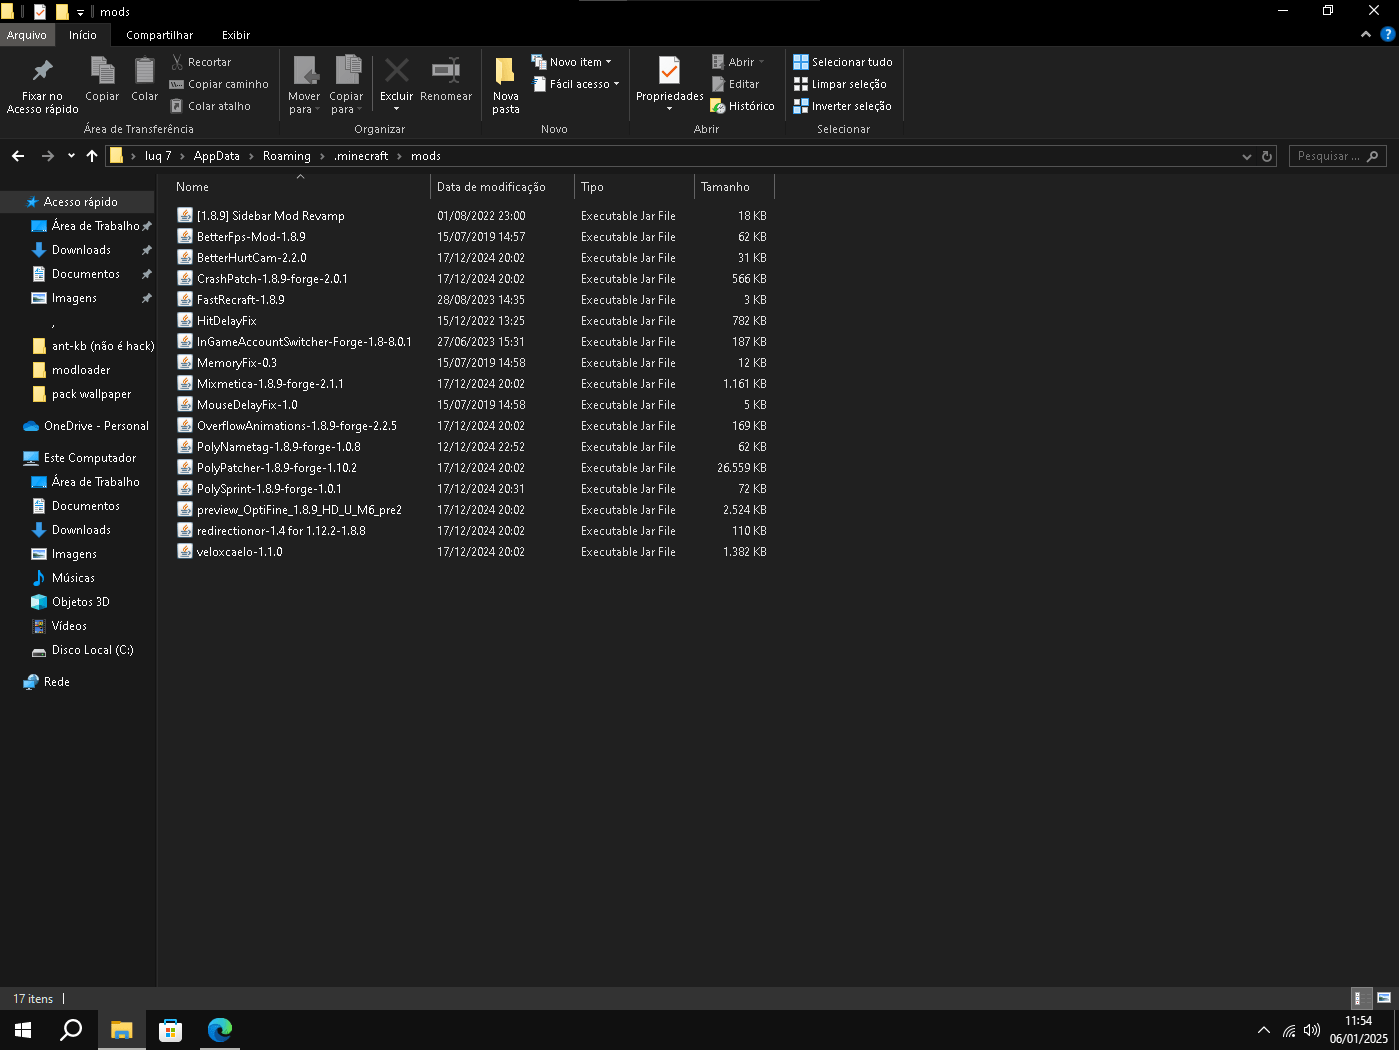The height and width of the screenshot is (1050, 1399).
Task: Open the volume speaker tray icon
Action: (x=1312, y=1030)
